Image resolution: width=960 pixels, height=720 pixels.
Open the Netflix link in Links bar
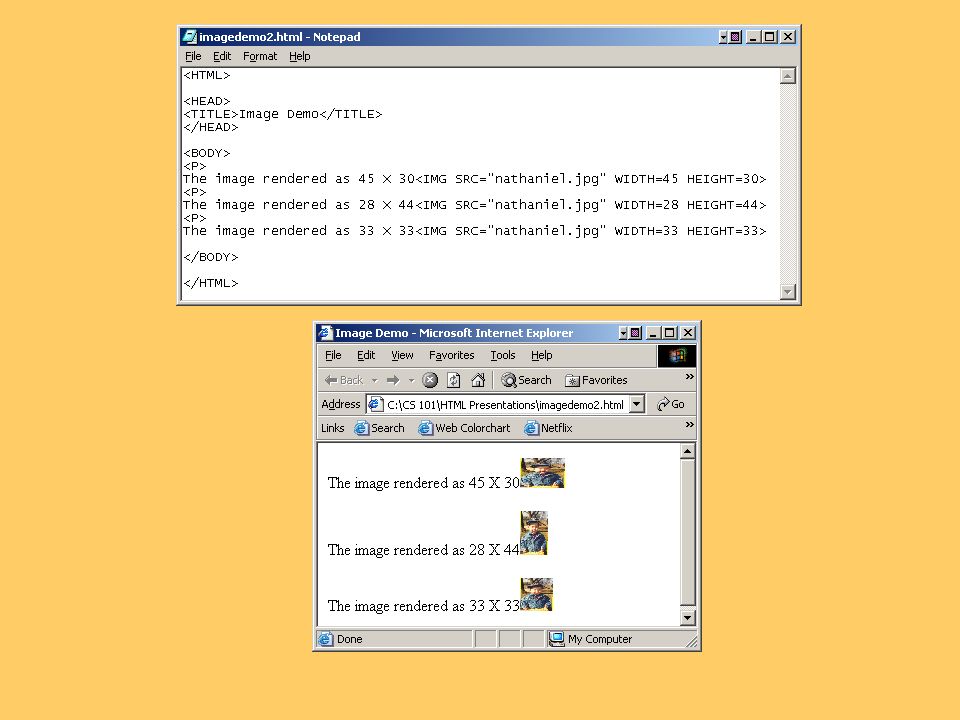[x=549, y=428]
